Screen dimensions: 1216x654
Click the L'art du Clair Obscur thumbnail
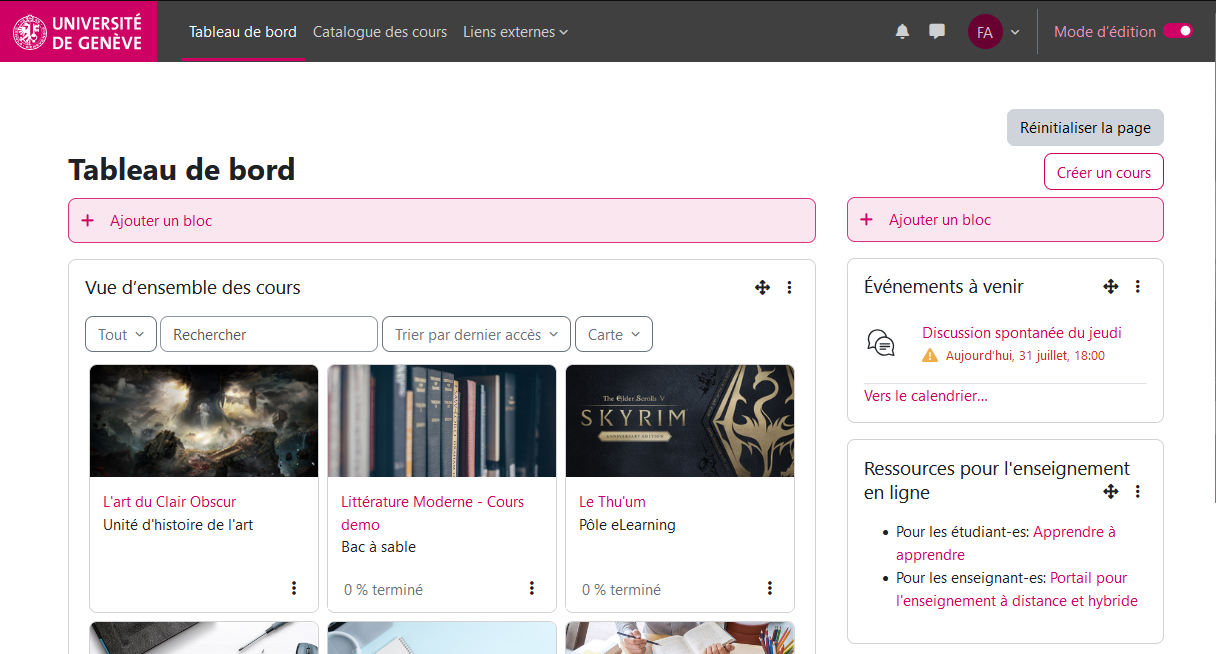204,421
